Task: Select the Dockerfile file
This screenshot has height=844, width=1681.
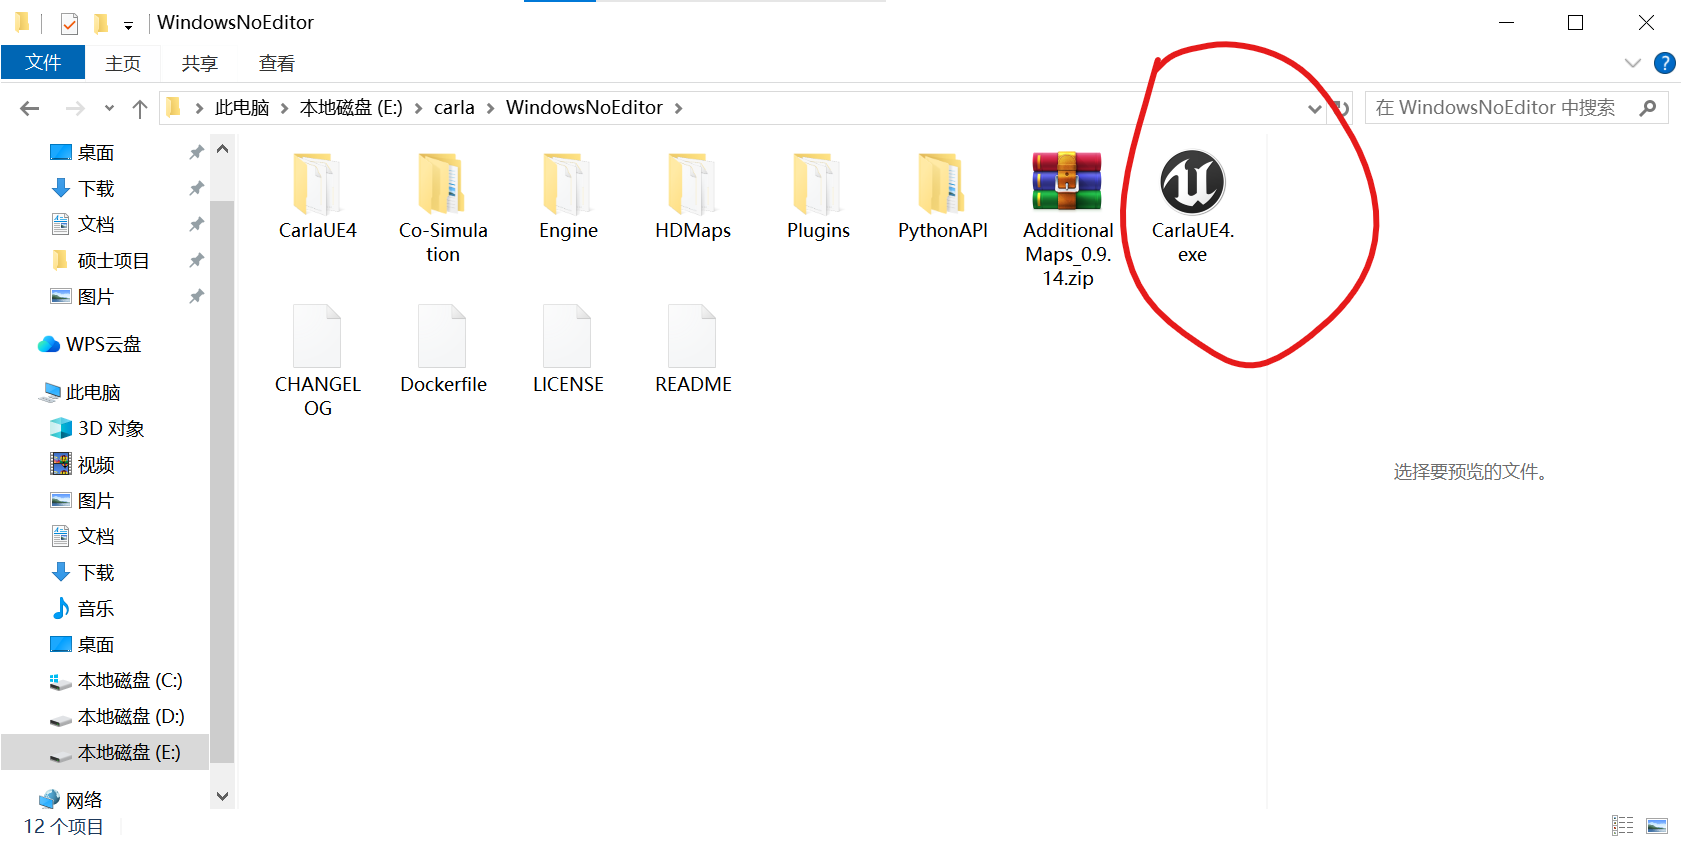Action: (443, 350)
